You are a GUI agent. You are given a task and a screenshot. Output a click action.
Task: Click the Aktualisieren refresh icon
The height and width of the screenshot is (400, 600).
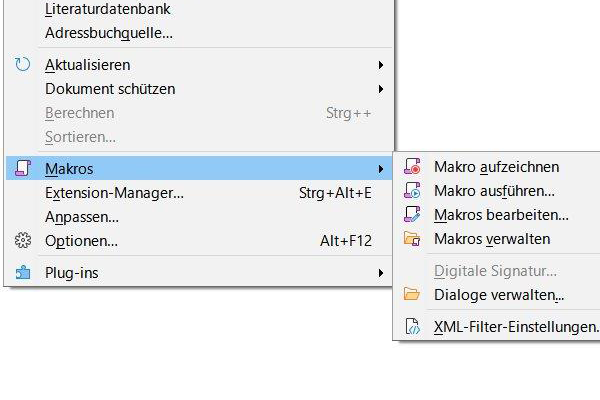coord(23,65)
